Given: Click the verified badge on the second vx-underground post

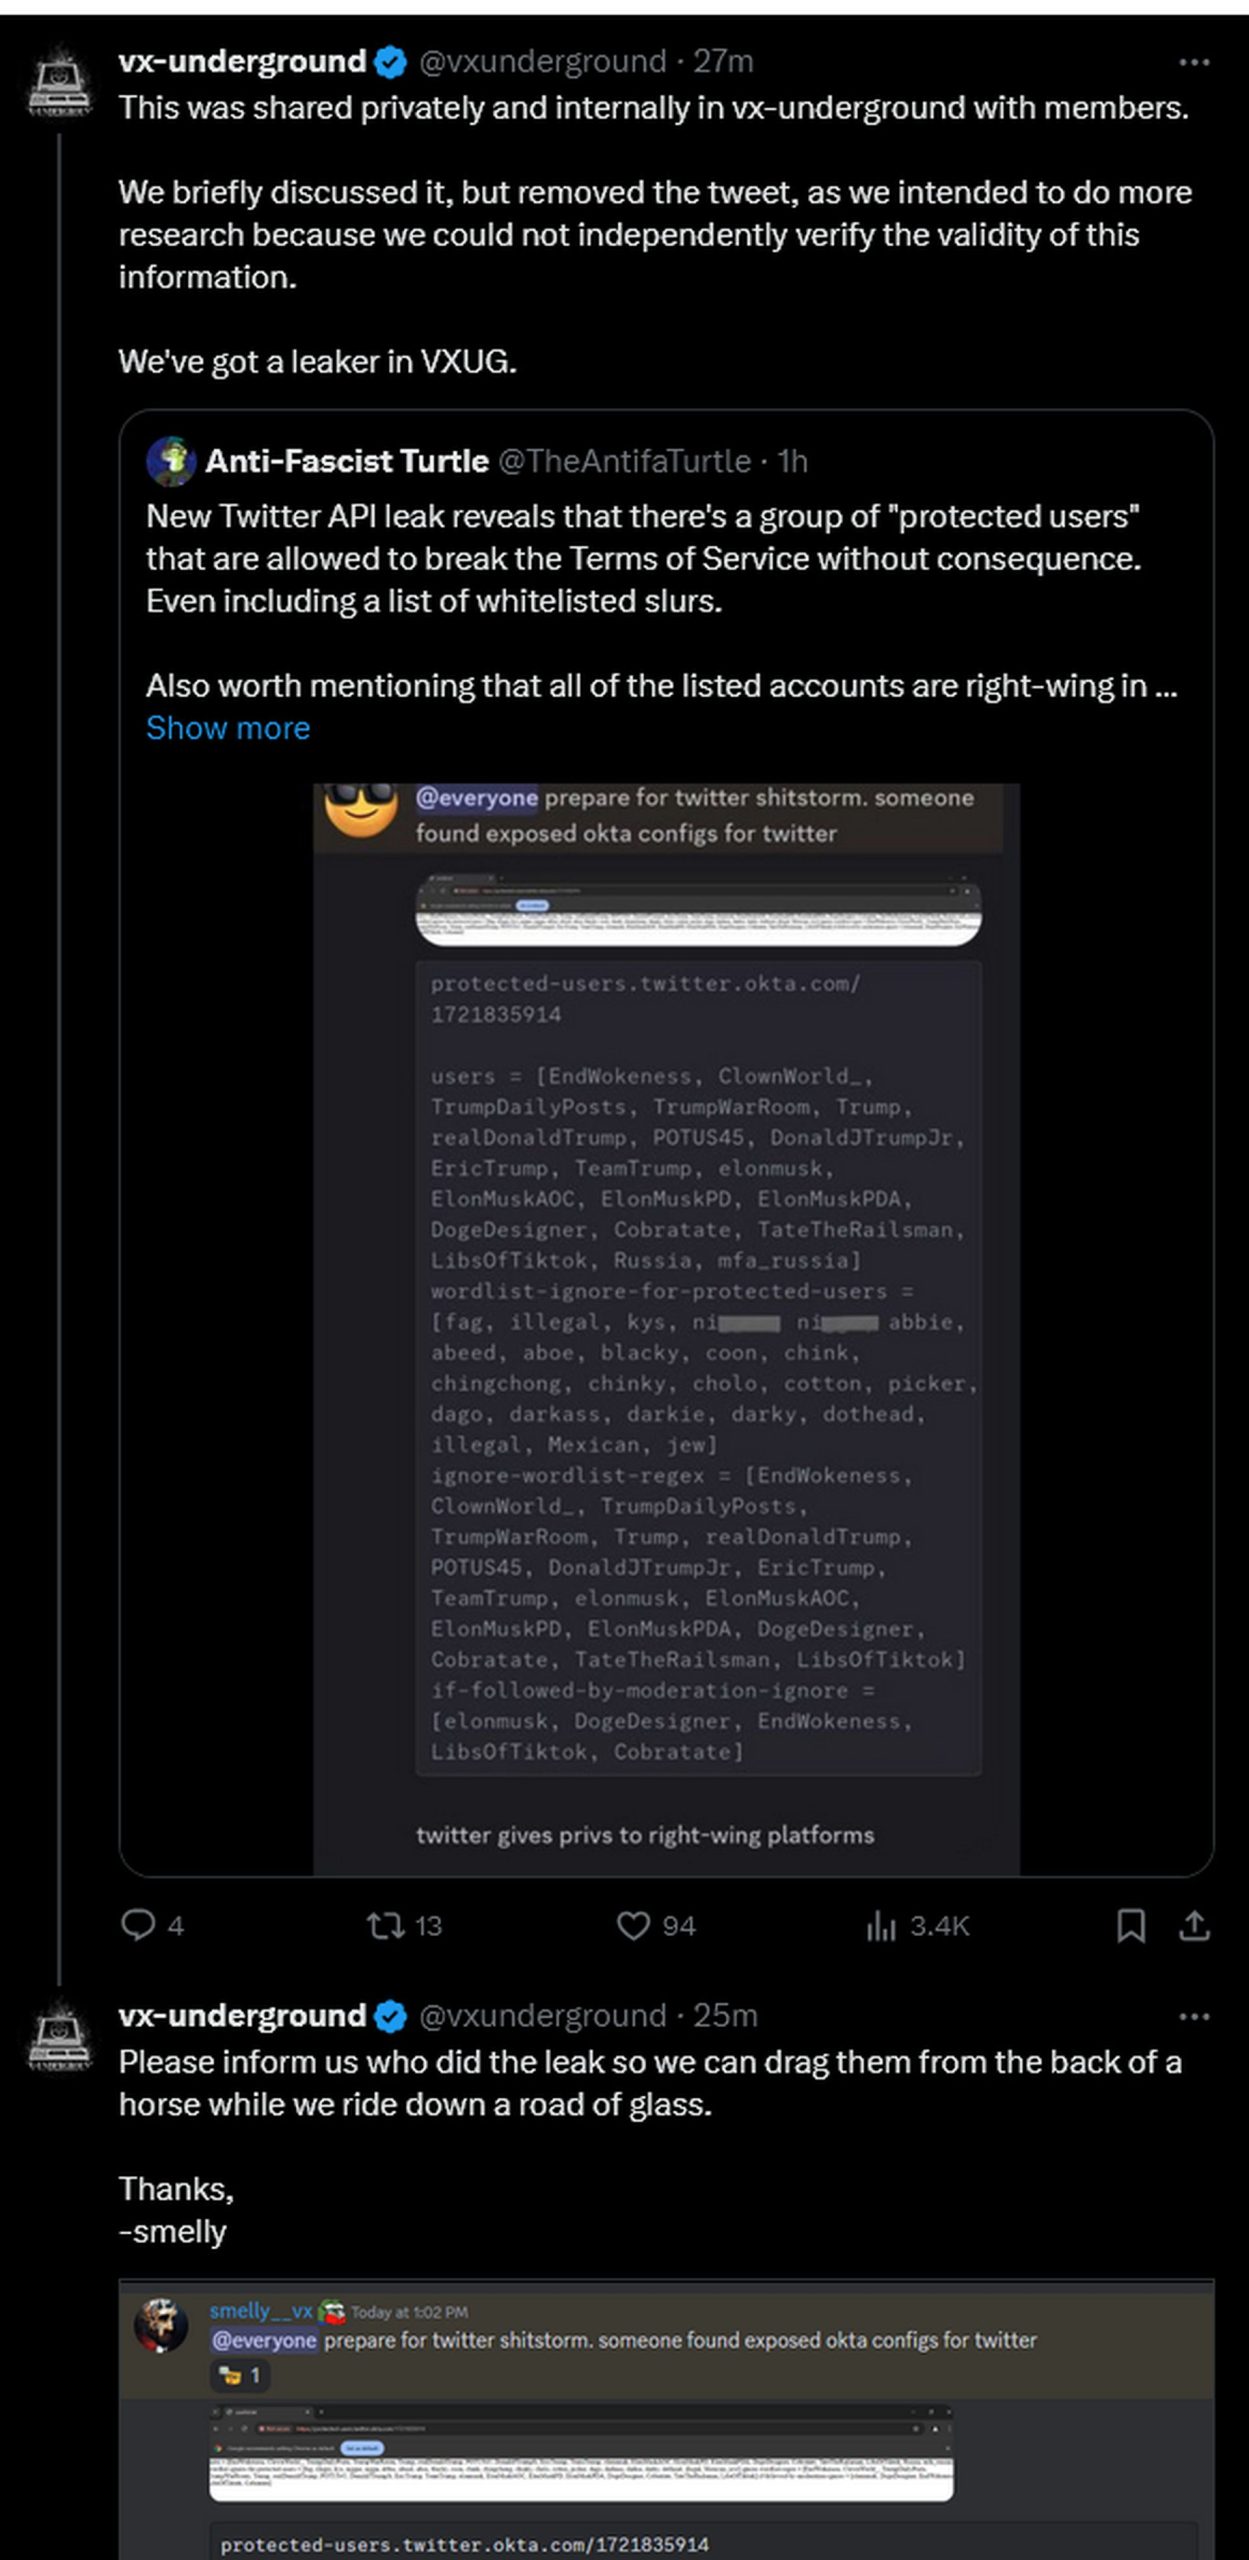Looking at the screenshot, I should coord(389,2015).
